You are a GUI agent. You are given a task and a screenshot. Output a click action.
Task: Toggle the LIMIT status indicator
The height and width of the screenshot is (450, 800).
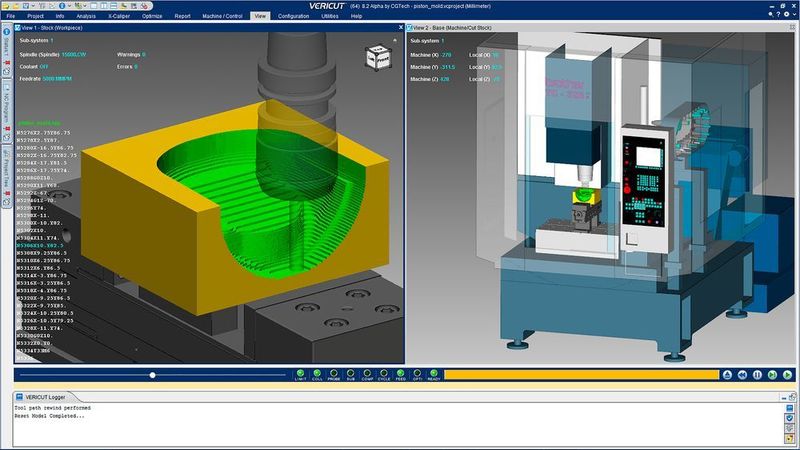coord(301,375)
